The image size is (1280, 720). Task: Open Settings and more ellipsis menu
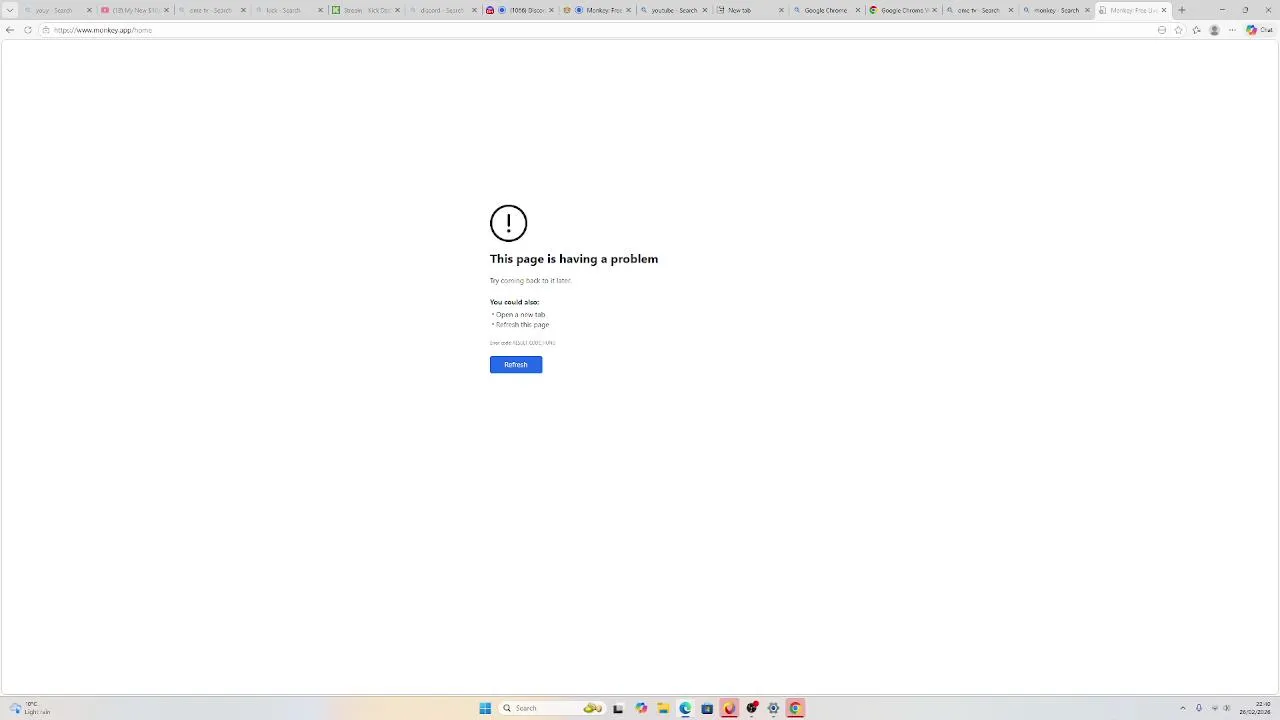point(1233,30)
